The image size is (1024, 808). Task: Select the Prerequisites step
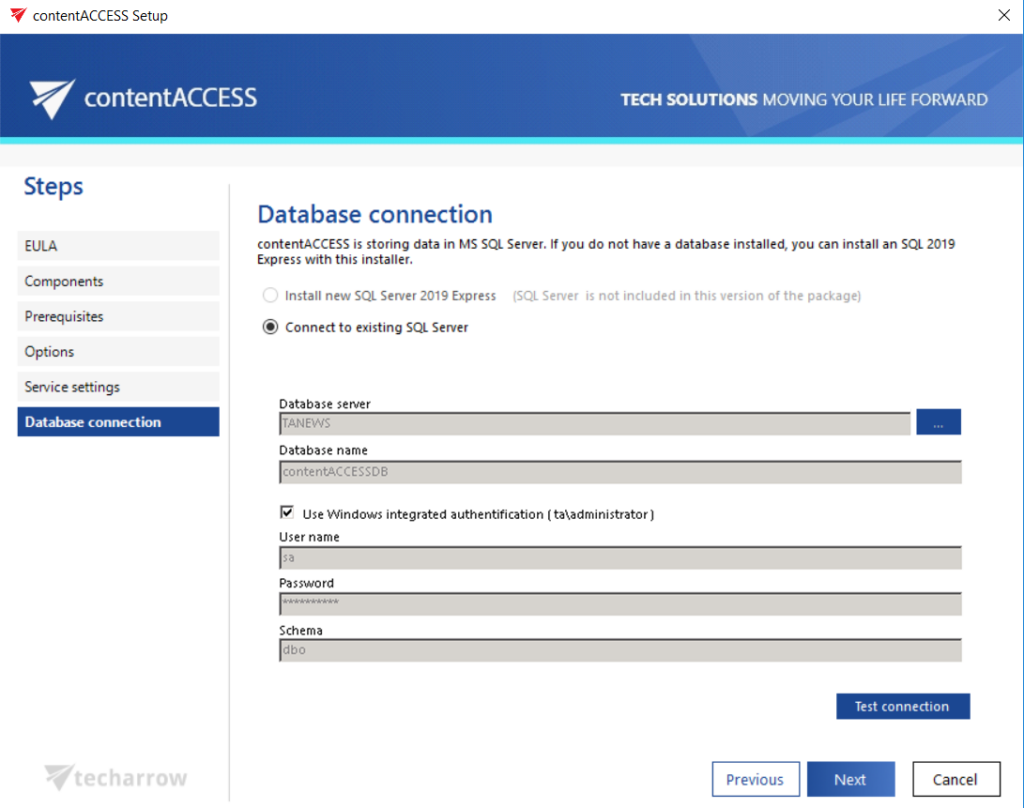tap(118, 316)
